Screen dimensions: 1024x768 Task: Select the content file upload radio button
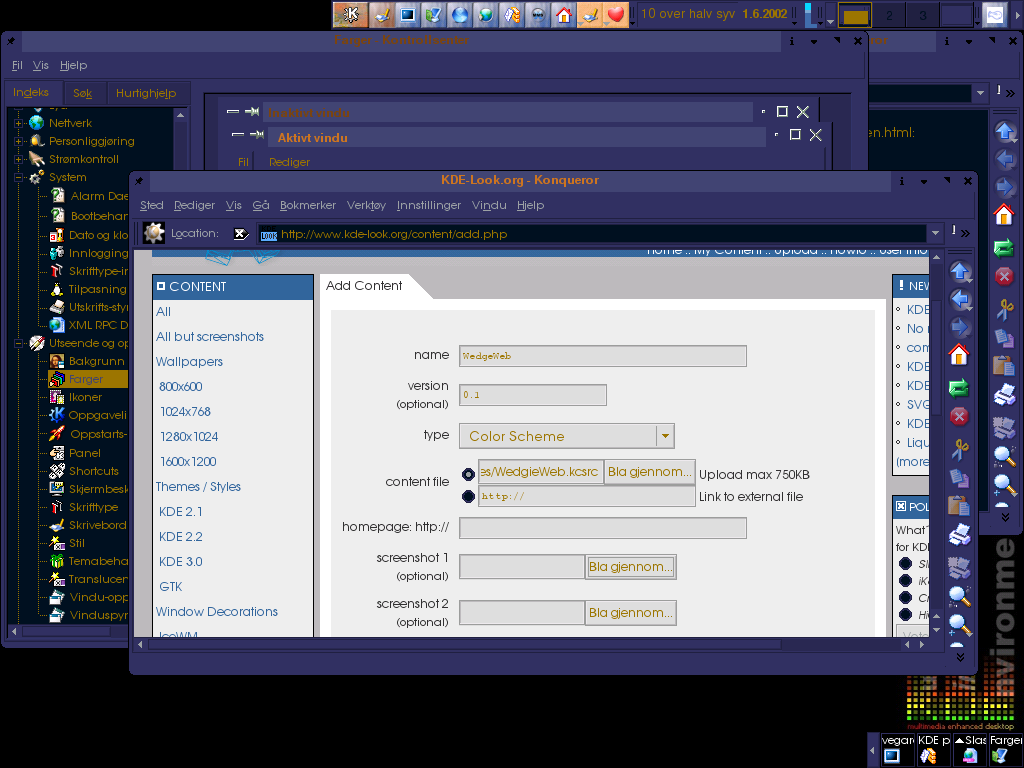pyautogui.click(x=468, y=474)
